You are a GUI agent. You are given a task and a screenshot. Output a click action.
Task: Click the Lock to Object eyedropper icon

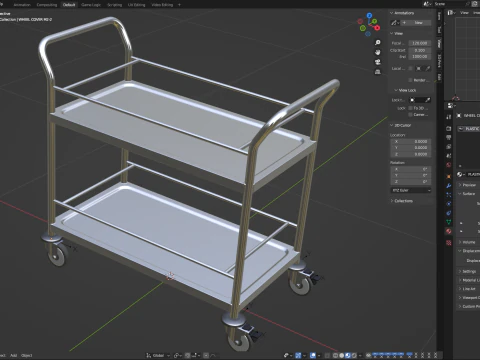click(428, 100)
